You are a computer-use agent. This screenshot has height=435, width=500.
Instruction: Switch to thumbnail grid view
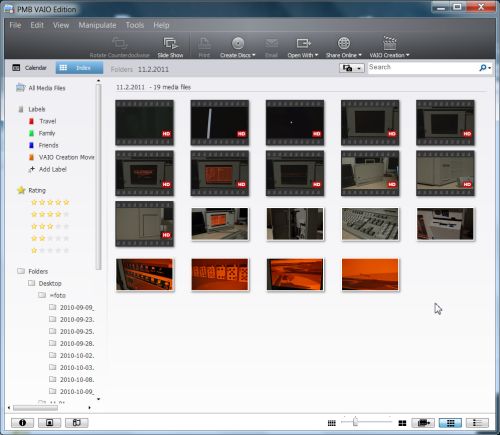tap(450, 423)
